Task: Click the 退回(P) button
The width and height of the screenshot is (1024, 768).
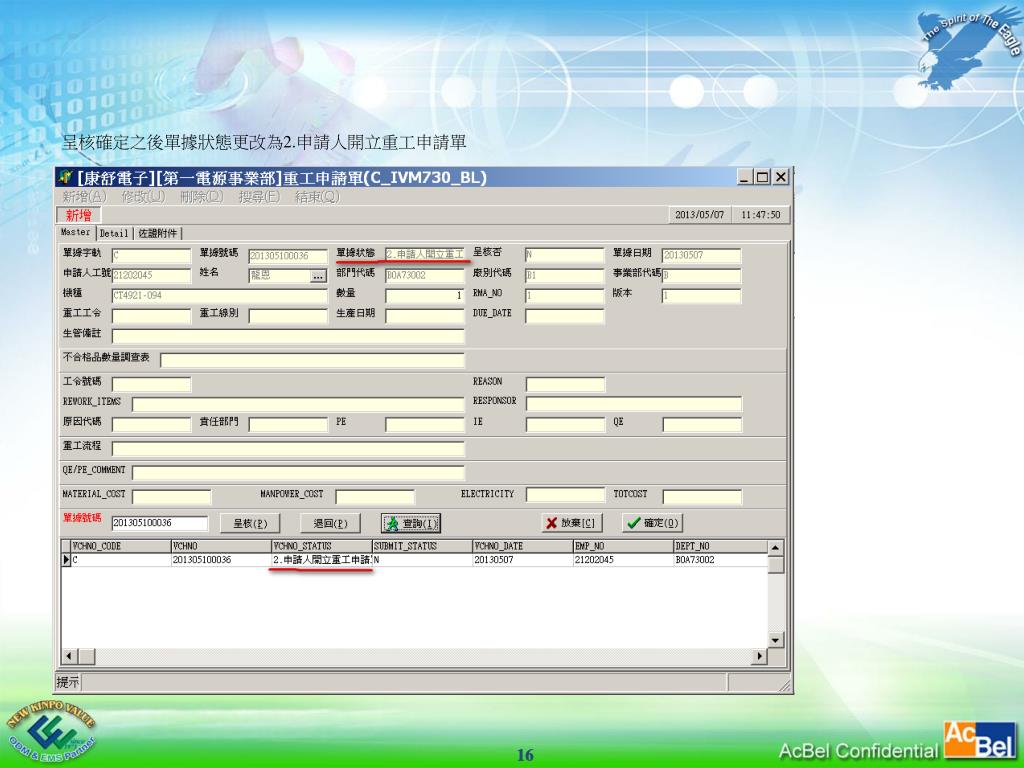Action: tap(330, 523)
